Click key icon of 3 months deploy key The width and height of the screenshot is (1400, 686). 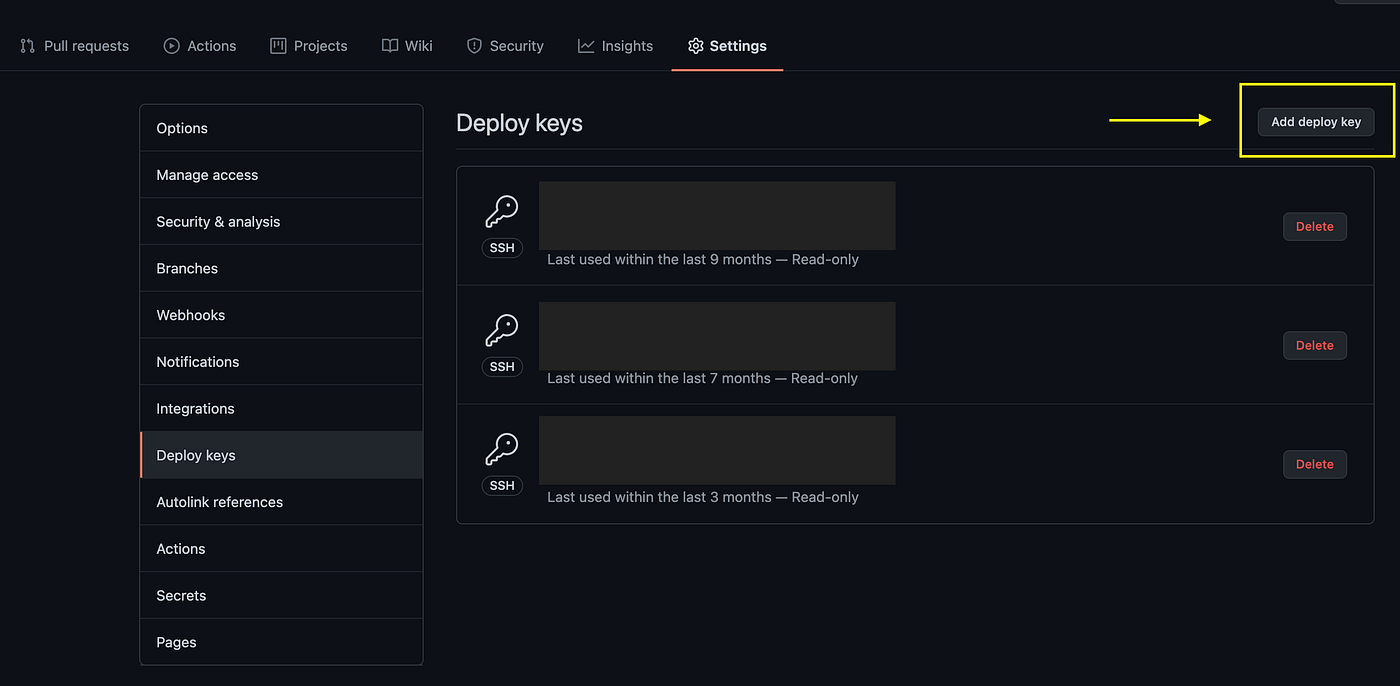[x=502, y=449]
